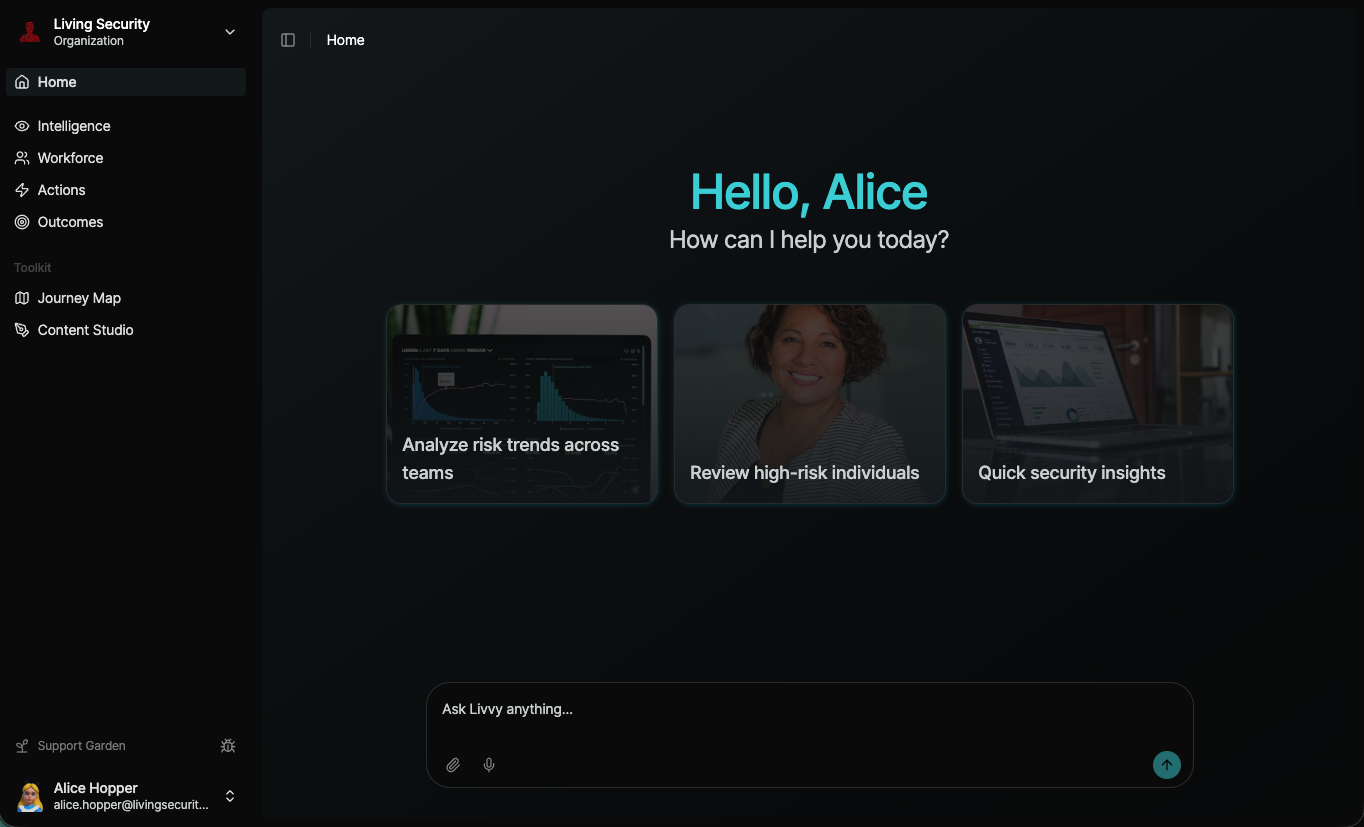Open the Journey Map tool
This screenshot has height=827, width=1364.
[x=79, y=298]
